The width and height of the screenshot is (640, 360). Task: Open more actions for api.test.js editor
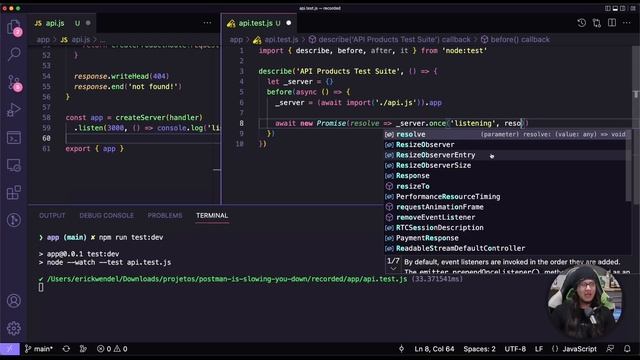click(x=627, y=23)
